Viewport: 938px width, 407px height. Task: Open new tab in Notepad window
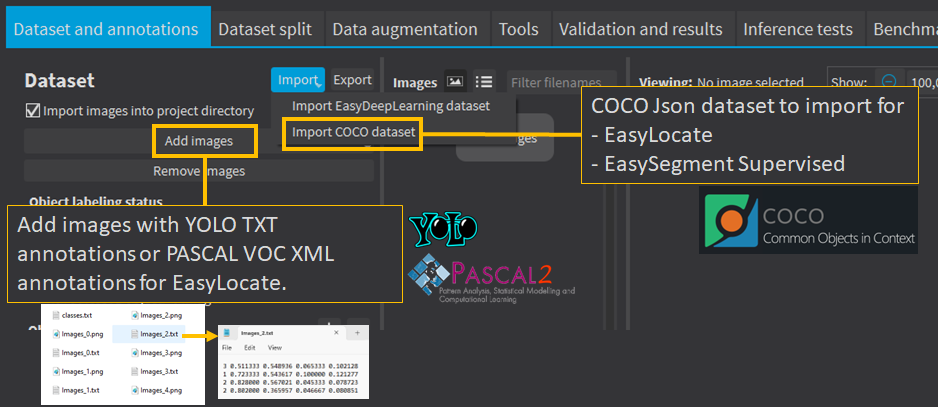coord(357,333)
